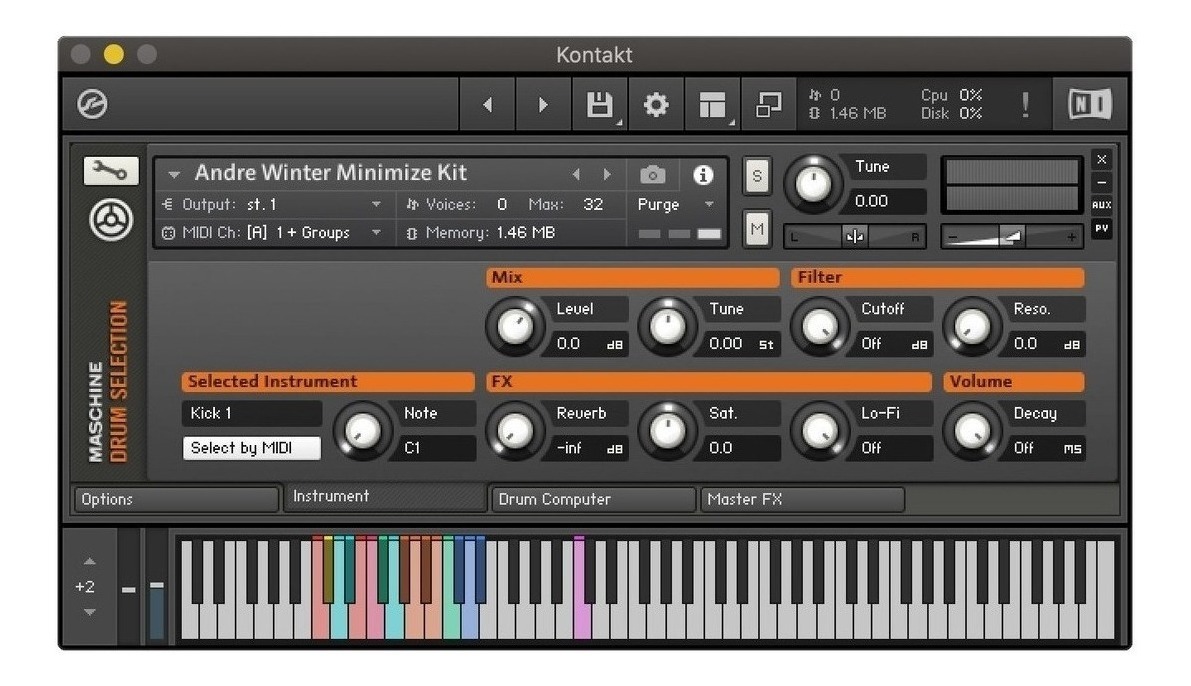Screen dimensions: 1191x686
Task: Click the NI logo in toolbar
Action: (1090, 104)
